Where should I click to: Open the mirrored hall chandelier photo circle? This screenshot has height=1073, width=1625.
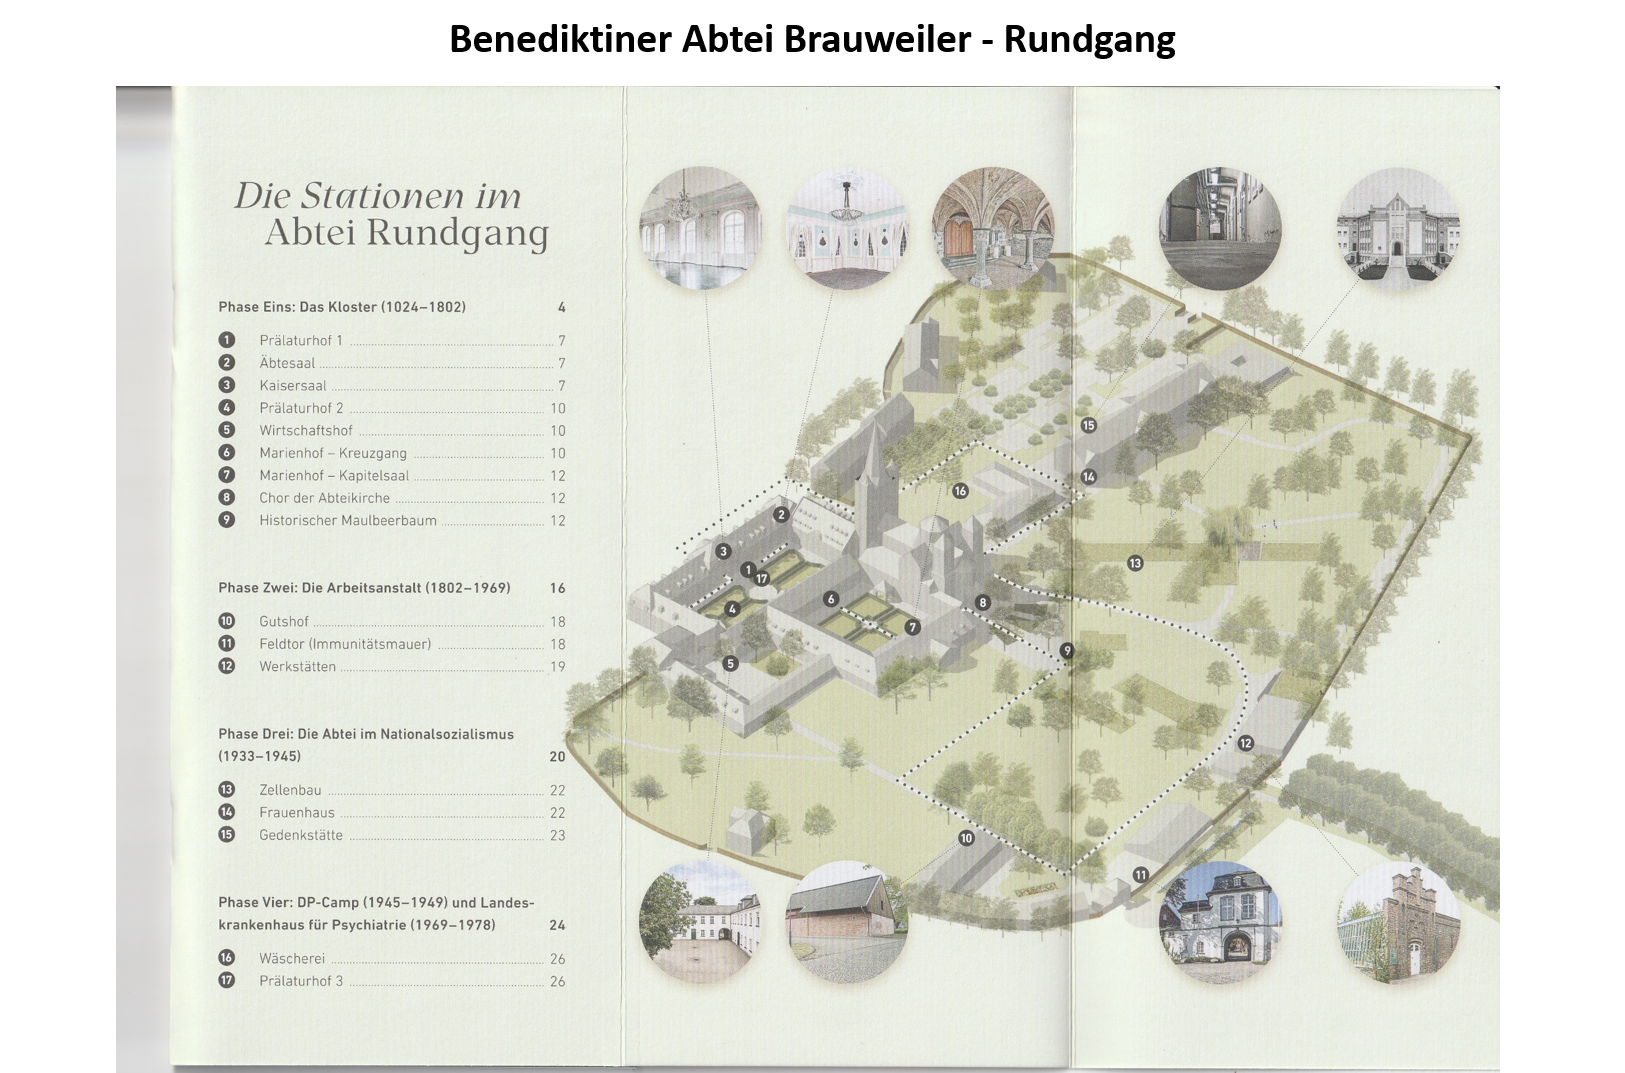[700, 228]
